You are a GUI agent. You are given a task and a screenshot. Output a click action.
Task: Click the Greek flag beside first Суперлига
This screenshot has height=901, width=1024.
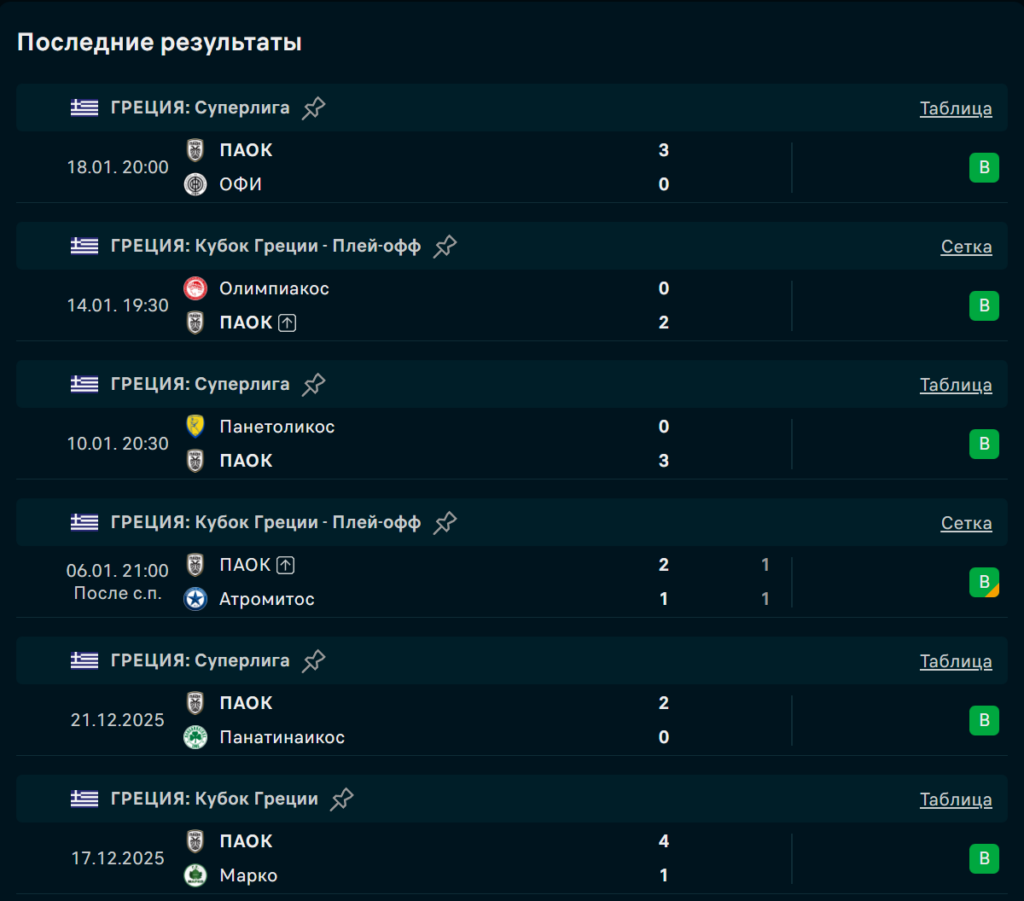[x=85, y=108]
